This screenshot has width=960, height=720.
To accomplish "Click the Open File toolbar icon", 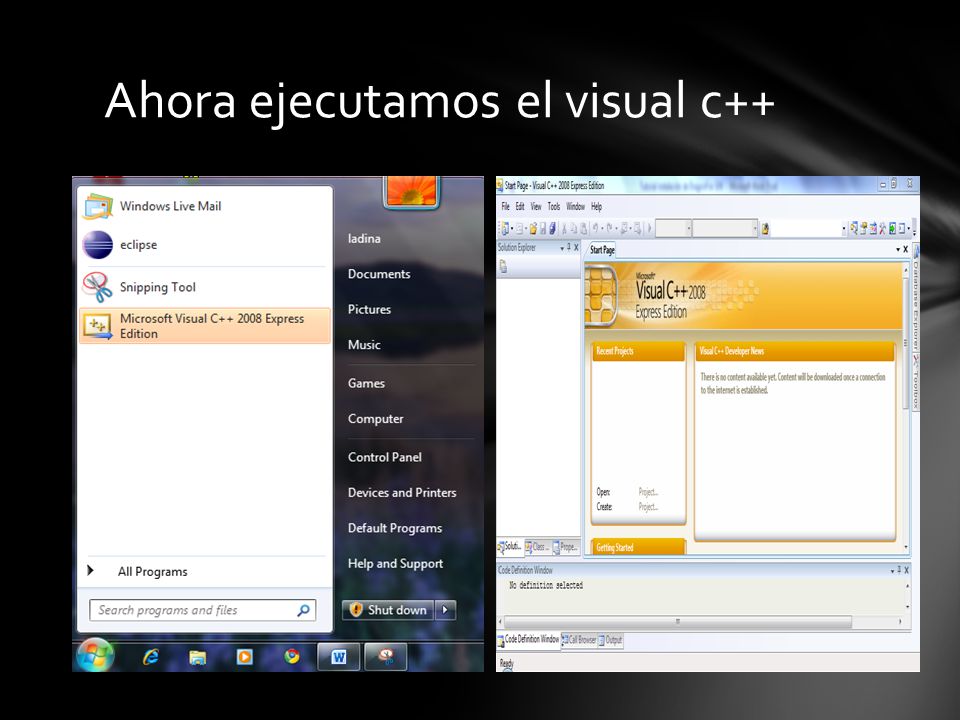I will point(533,229).
